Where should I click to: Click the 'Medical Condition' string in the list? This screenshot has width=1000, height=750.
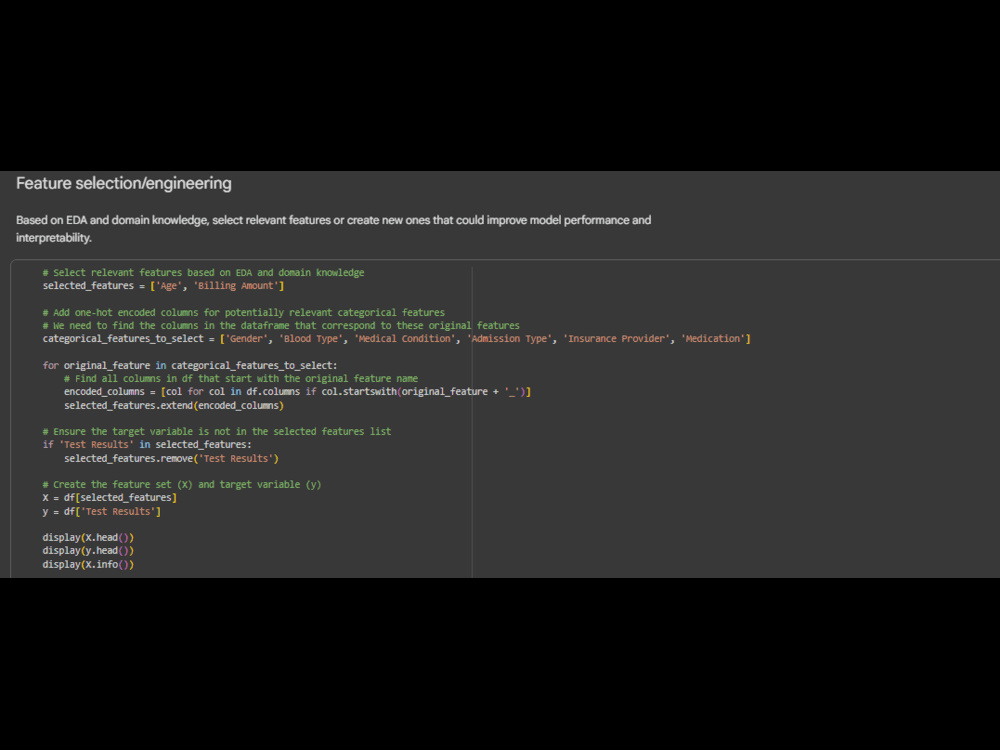point(405,339)
